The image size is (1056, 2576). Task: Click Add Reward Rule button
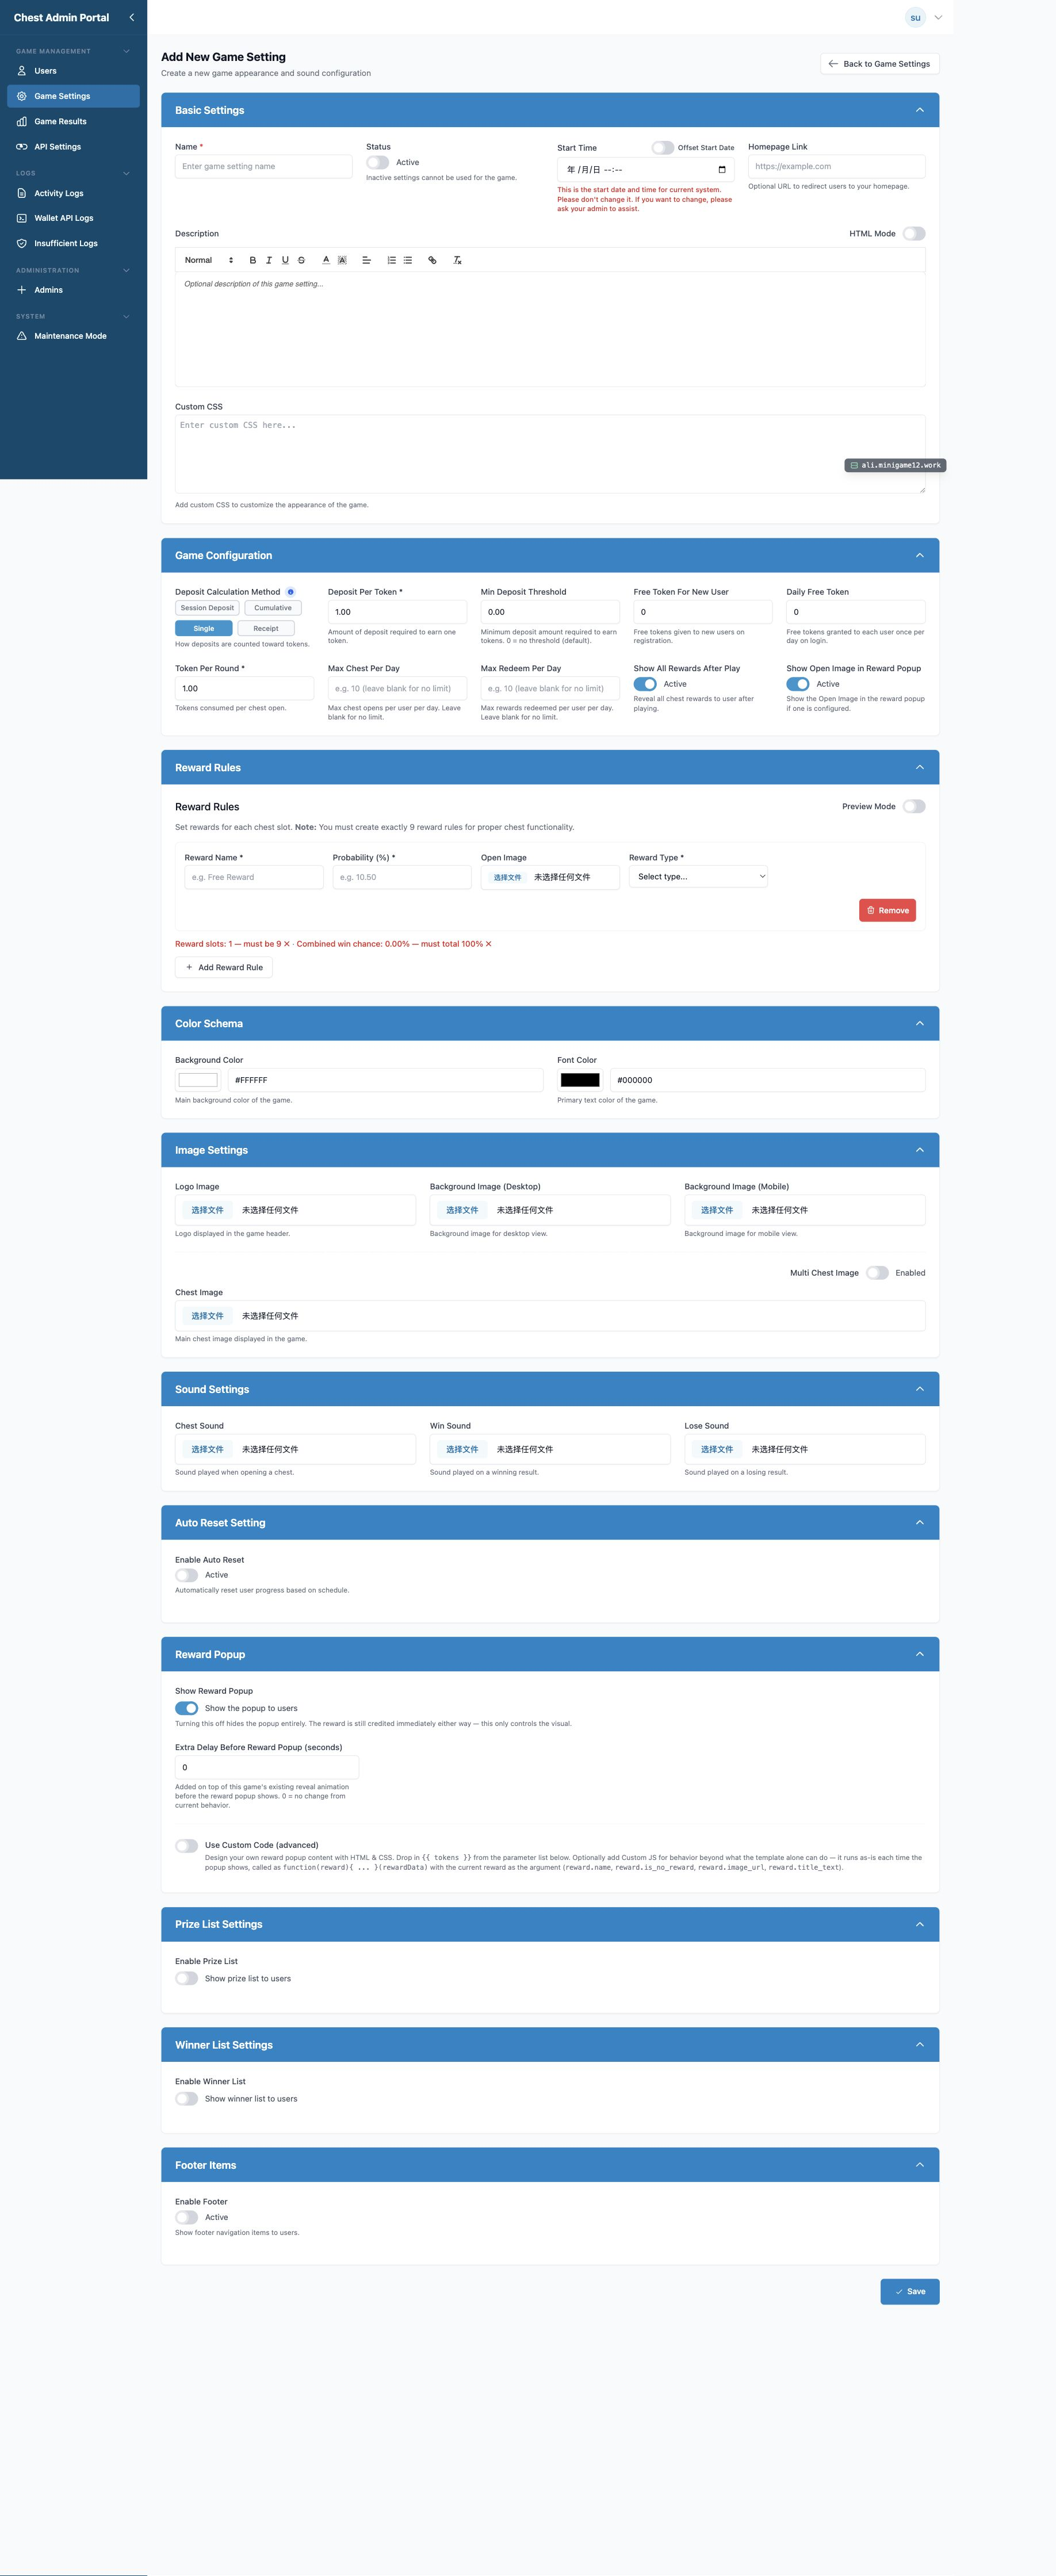224,967
